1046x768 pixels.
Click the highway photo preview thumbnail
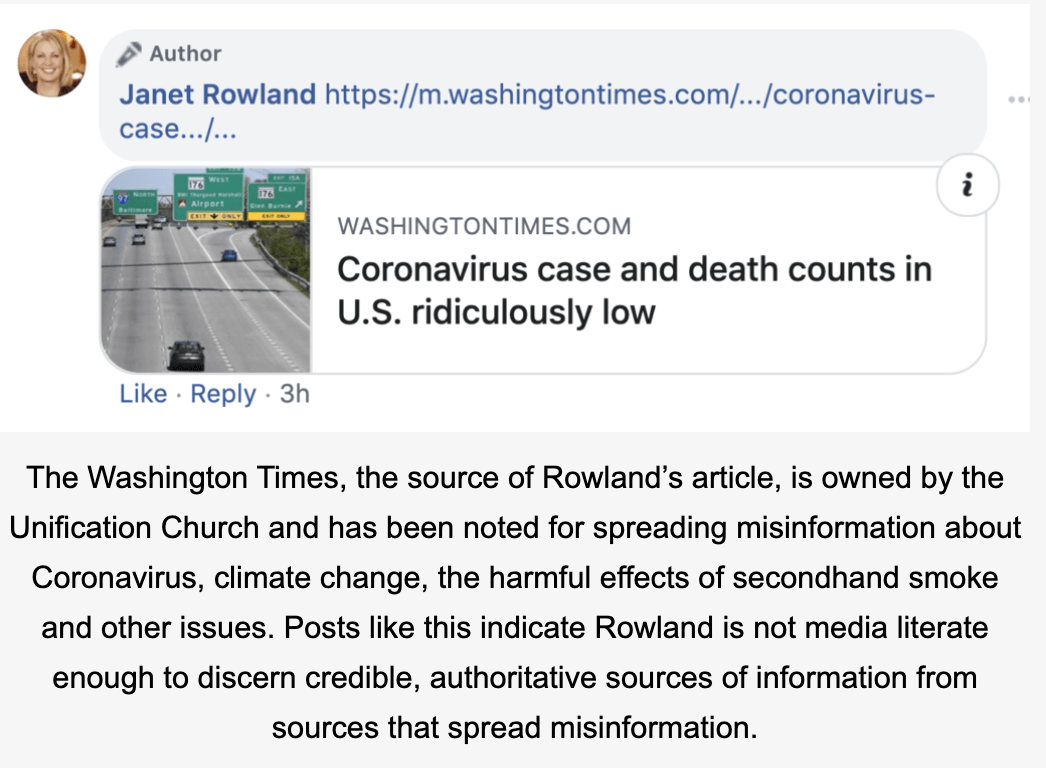[x=205, y=270]
